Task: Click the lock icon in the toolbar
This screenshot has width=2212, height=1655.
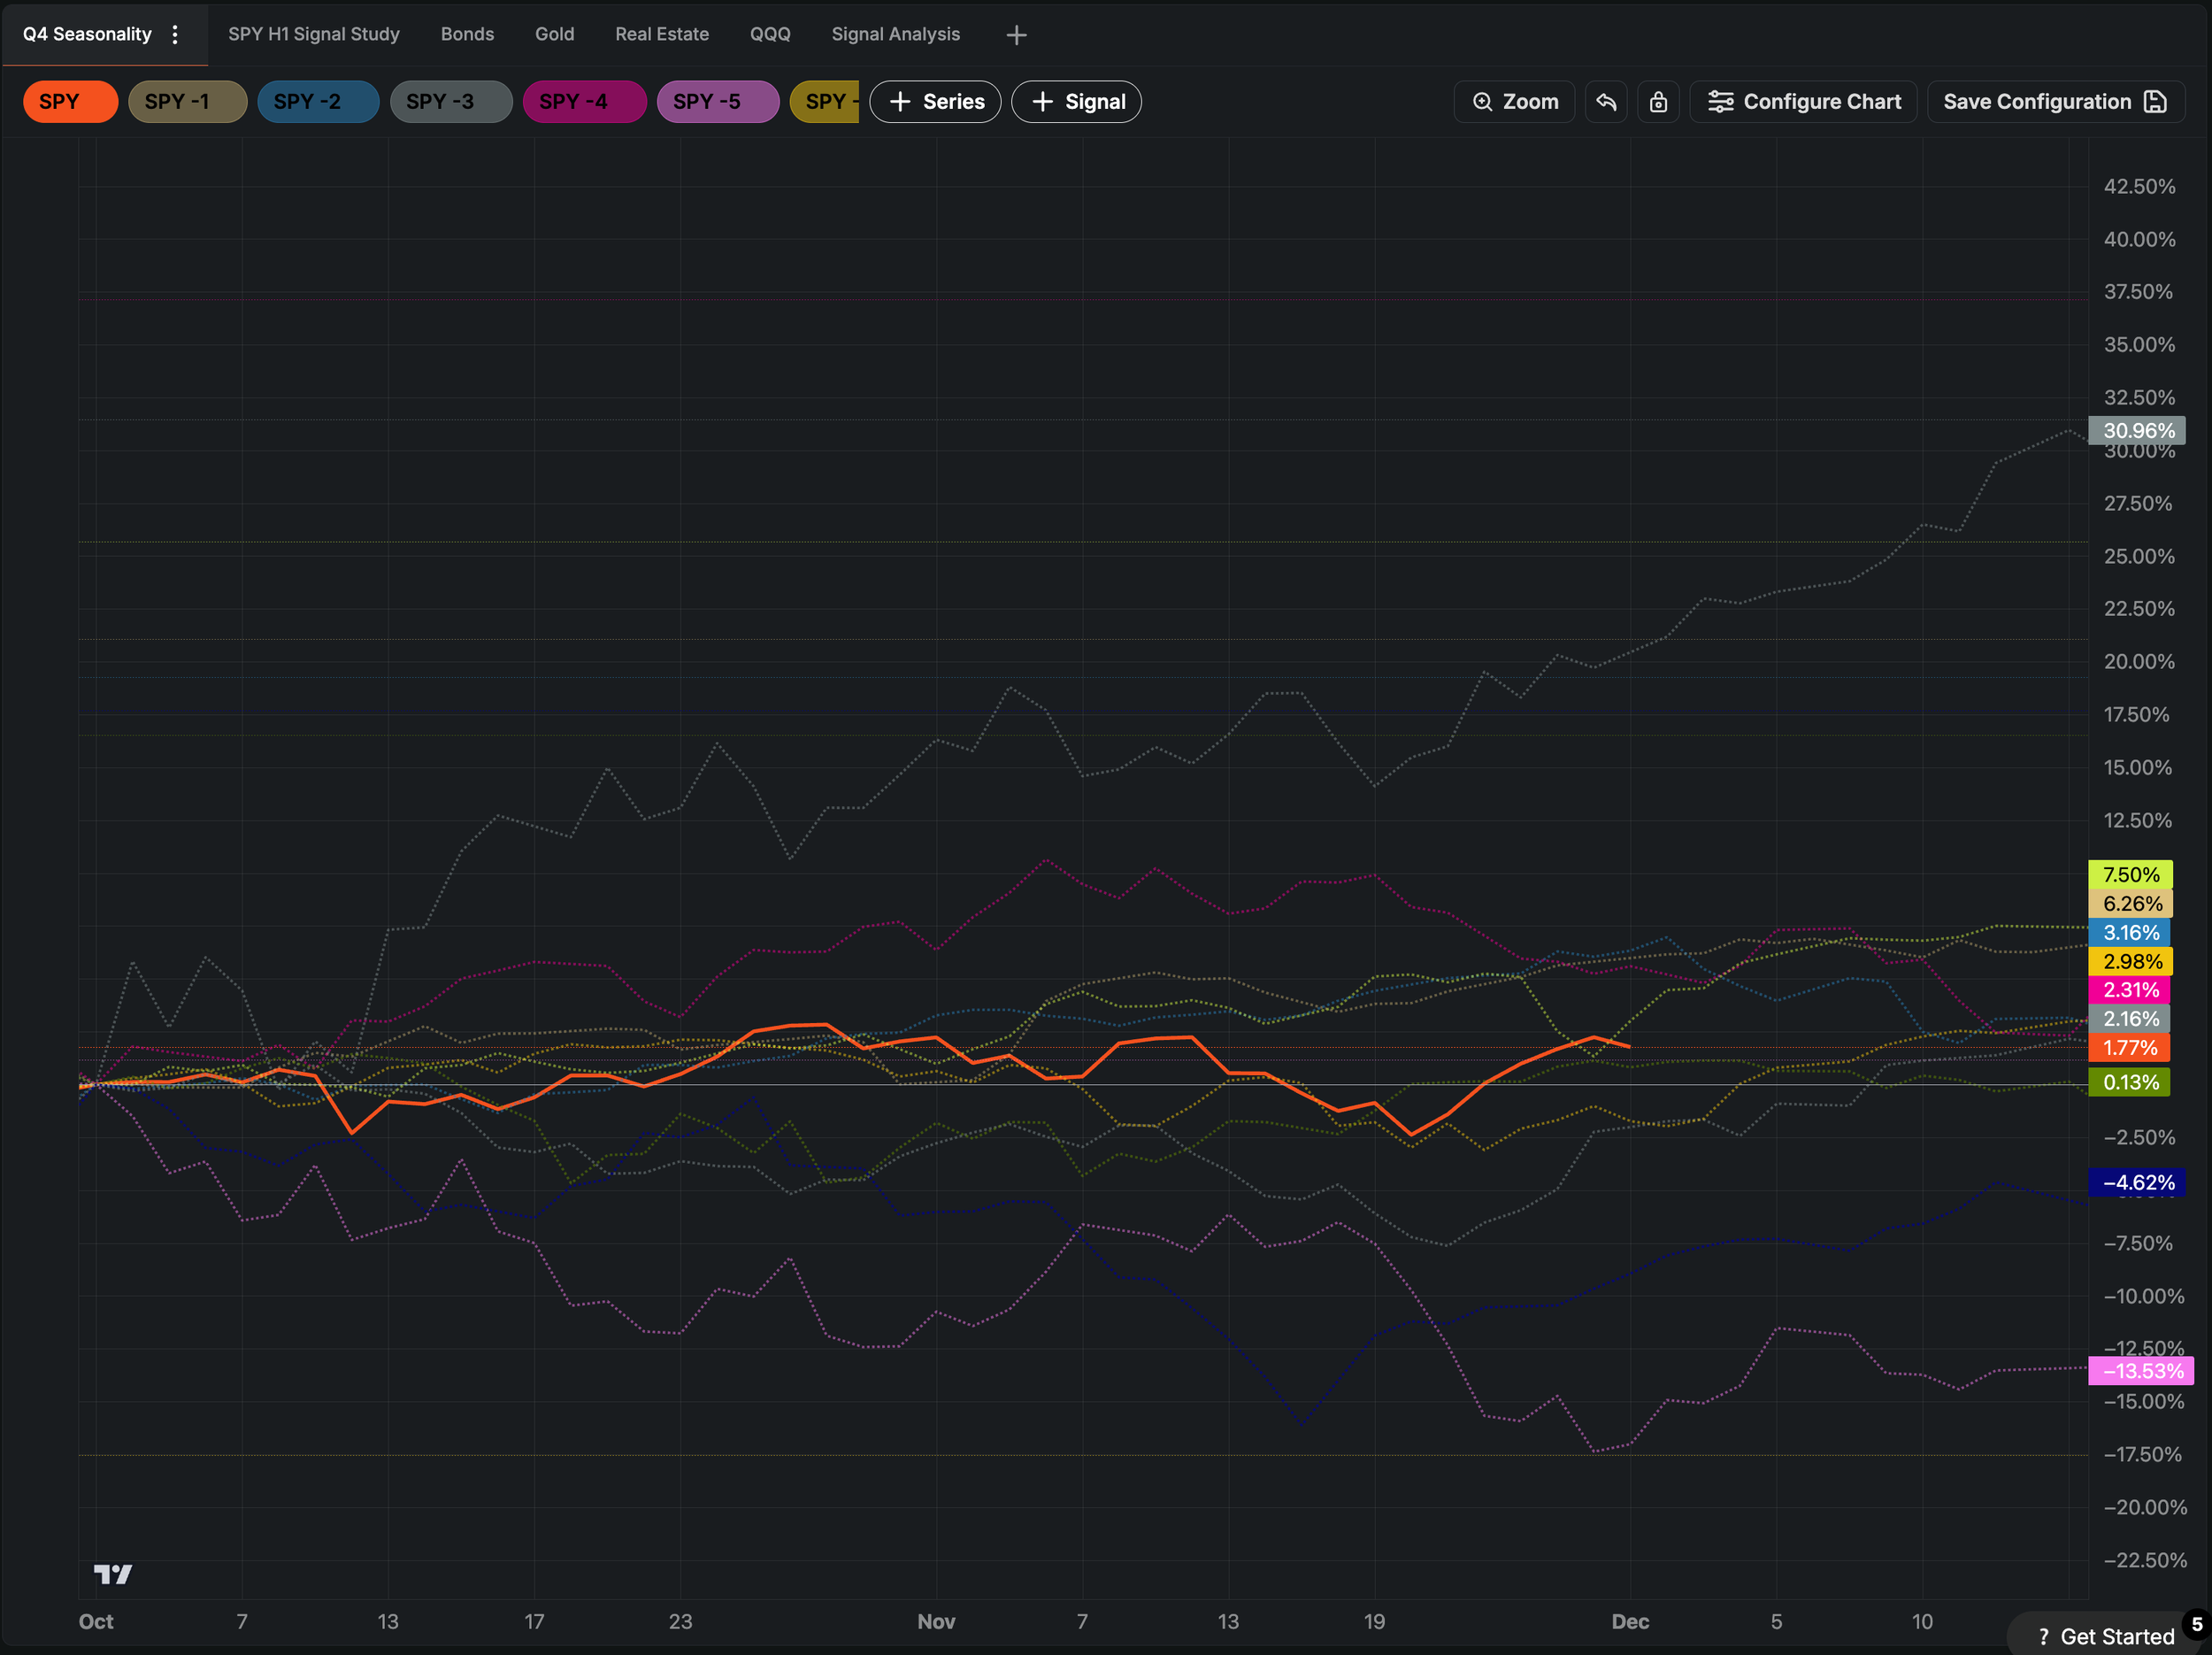Action: click(1658, 102)
